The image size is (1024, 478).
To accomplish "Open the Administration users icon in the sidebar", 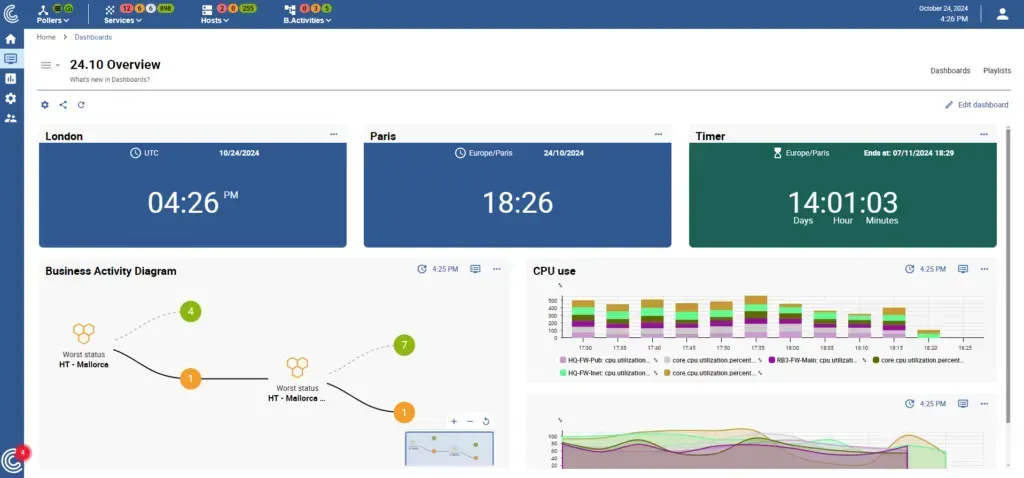I will (10, 118).
